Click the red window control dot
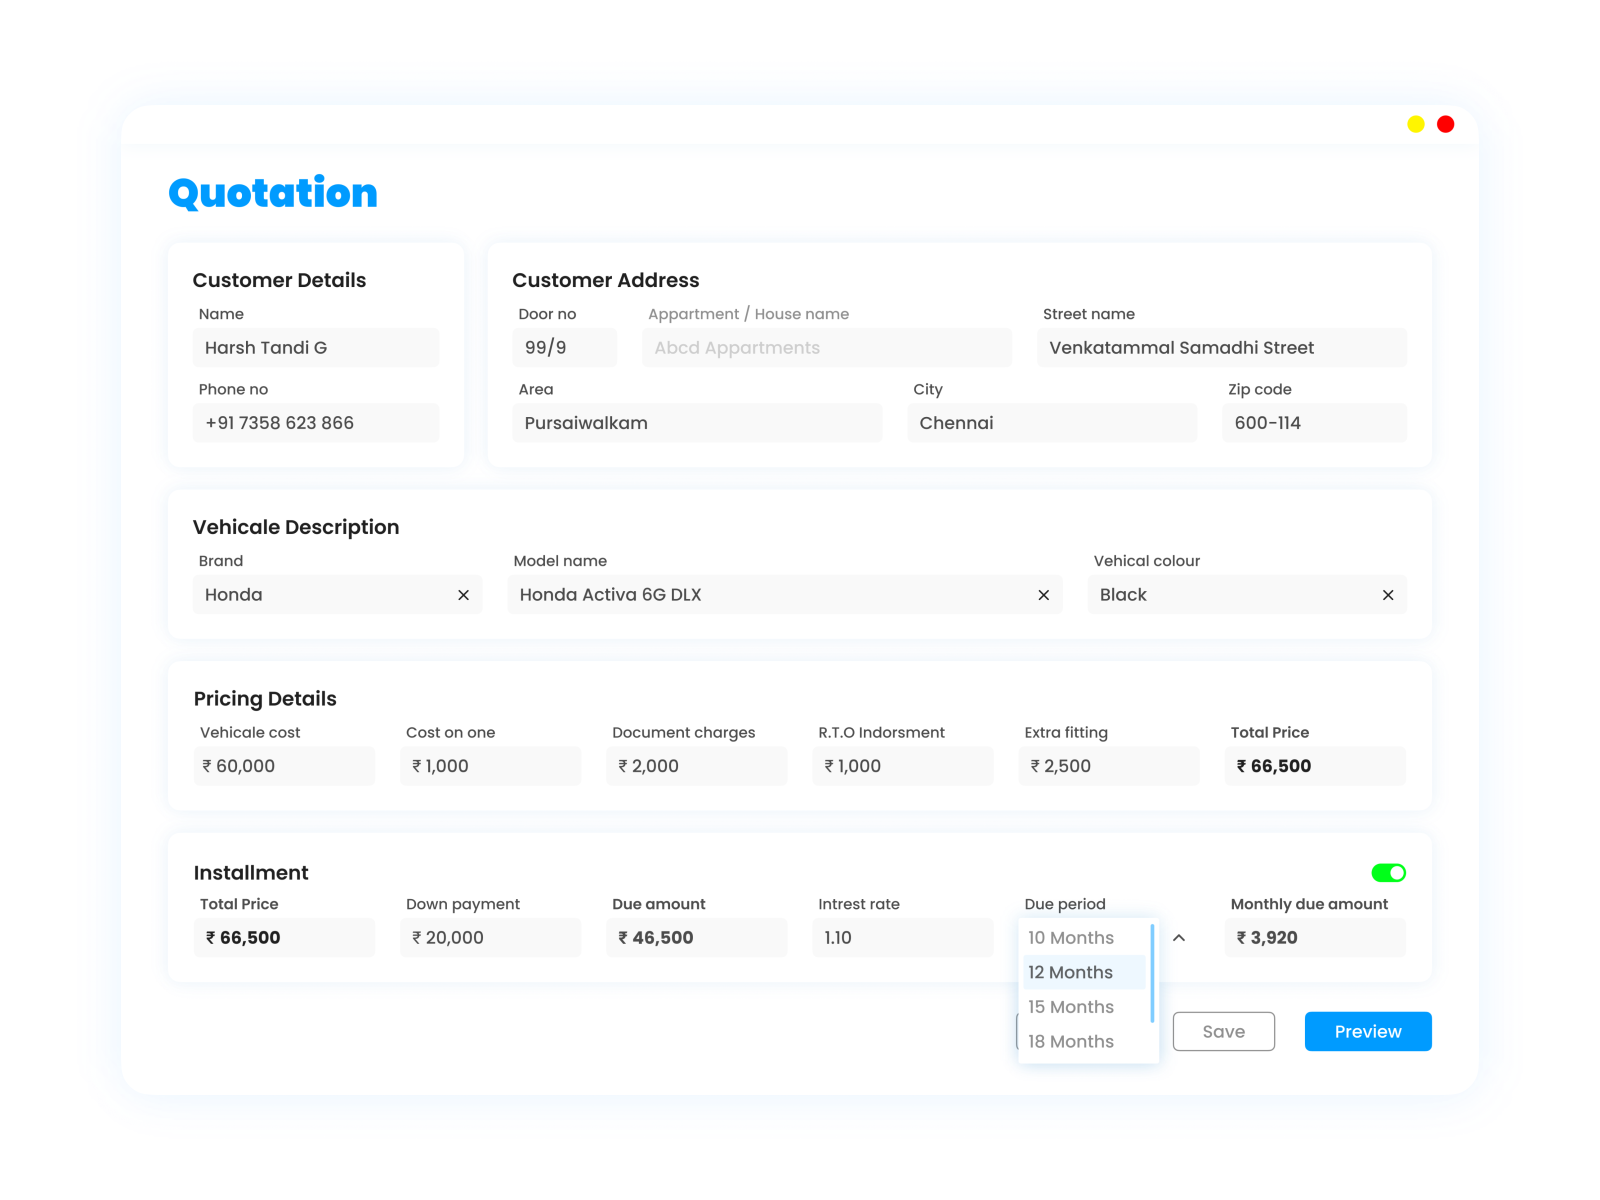 point(1445,124)
